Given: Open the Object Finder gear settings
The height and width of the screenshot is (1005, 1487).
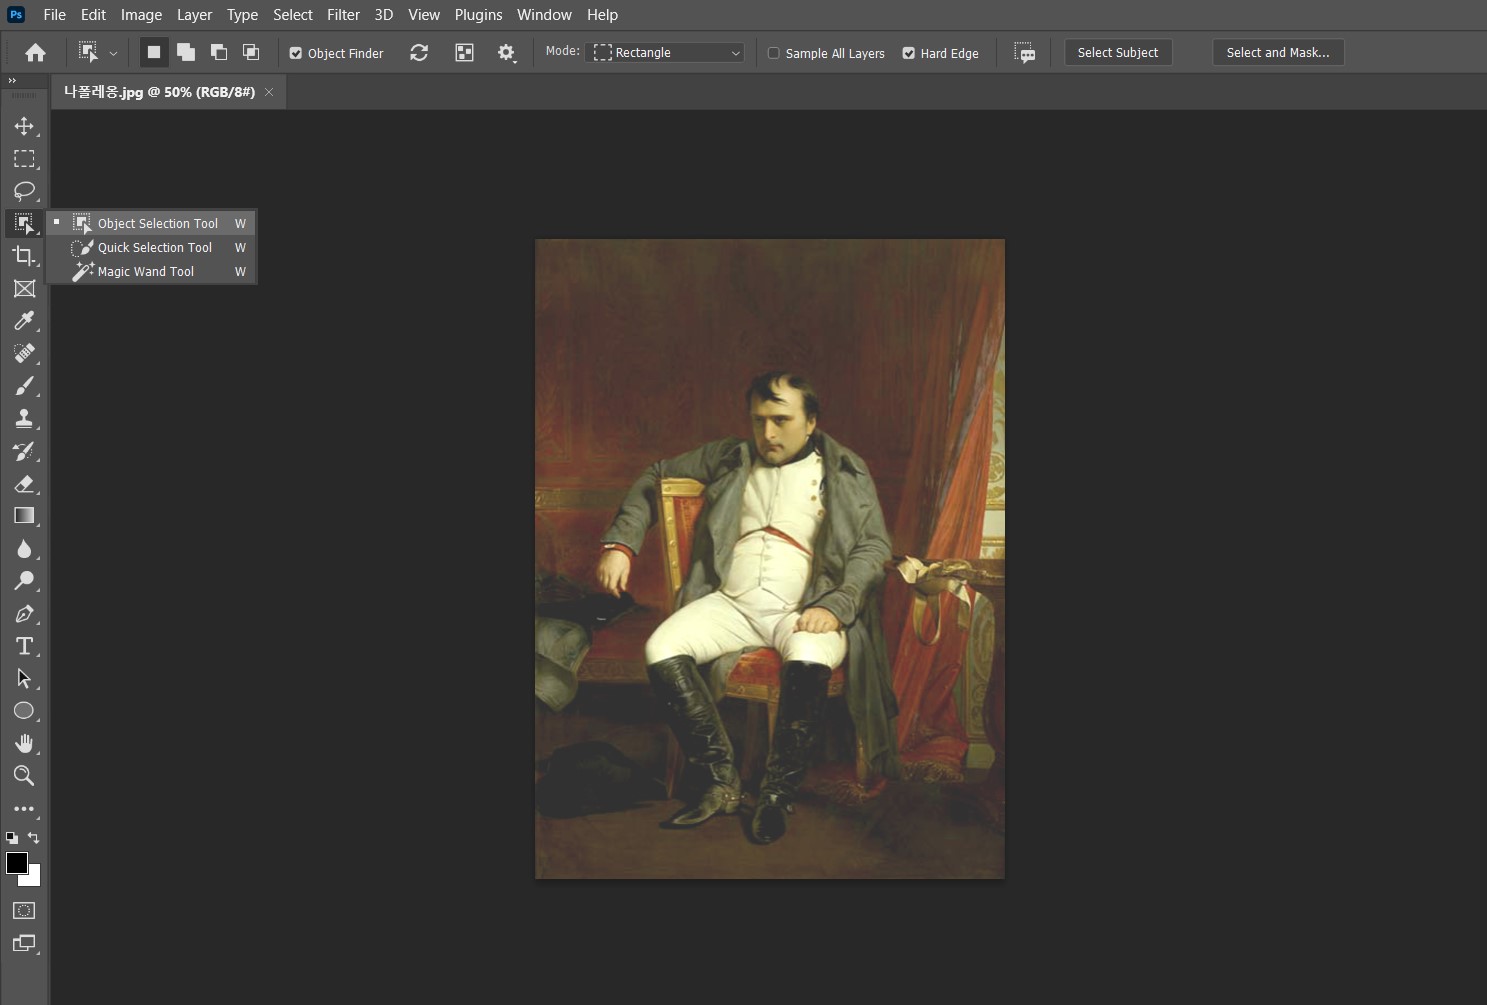Looking at the screenshot, I should pos(507,53).
